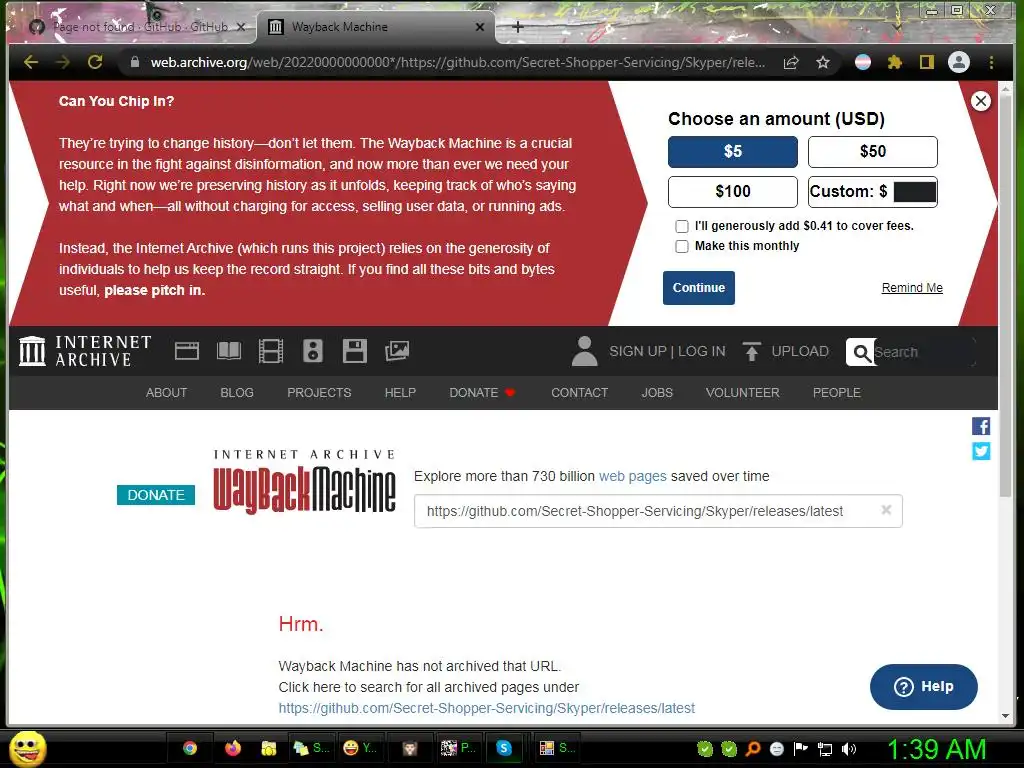Screen dimensions: 1024x768
Task: Close the donation banner with X icon
Action: click(x=980, y=101)
